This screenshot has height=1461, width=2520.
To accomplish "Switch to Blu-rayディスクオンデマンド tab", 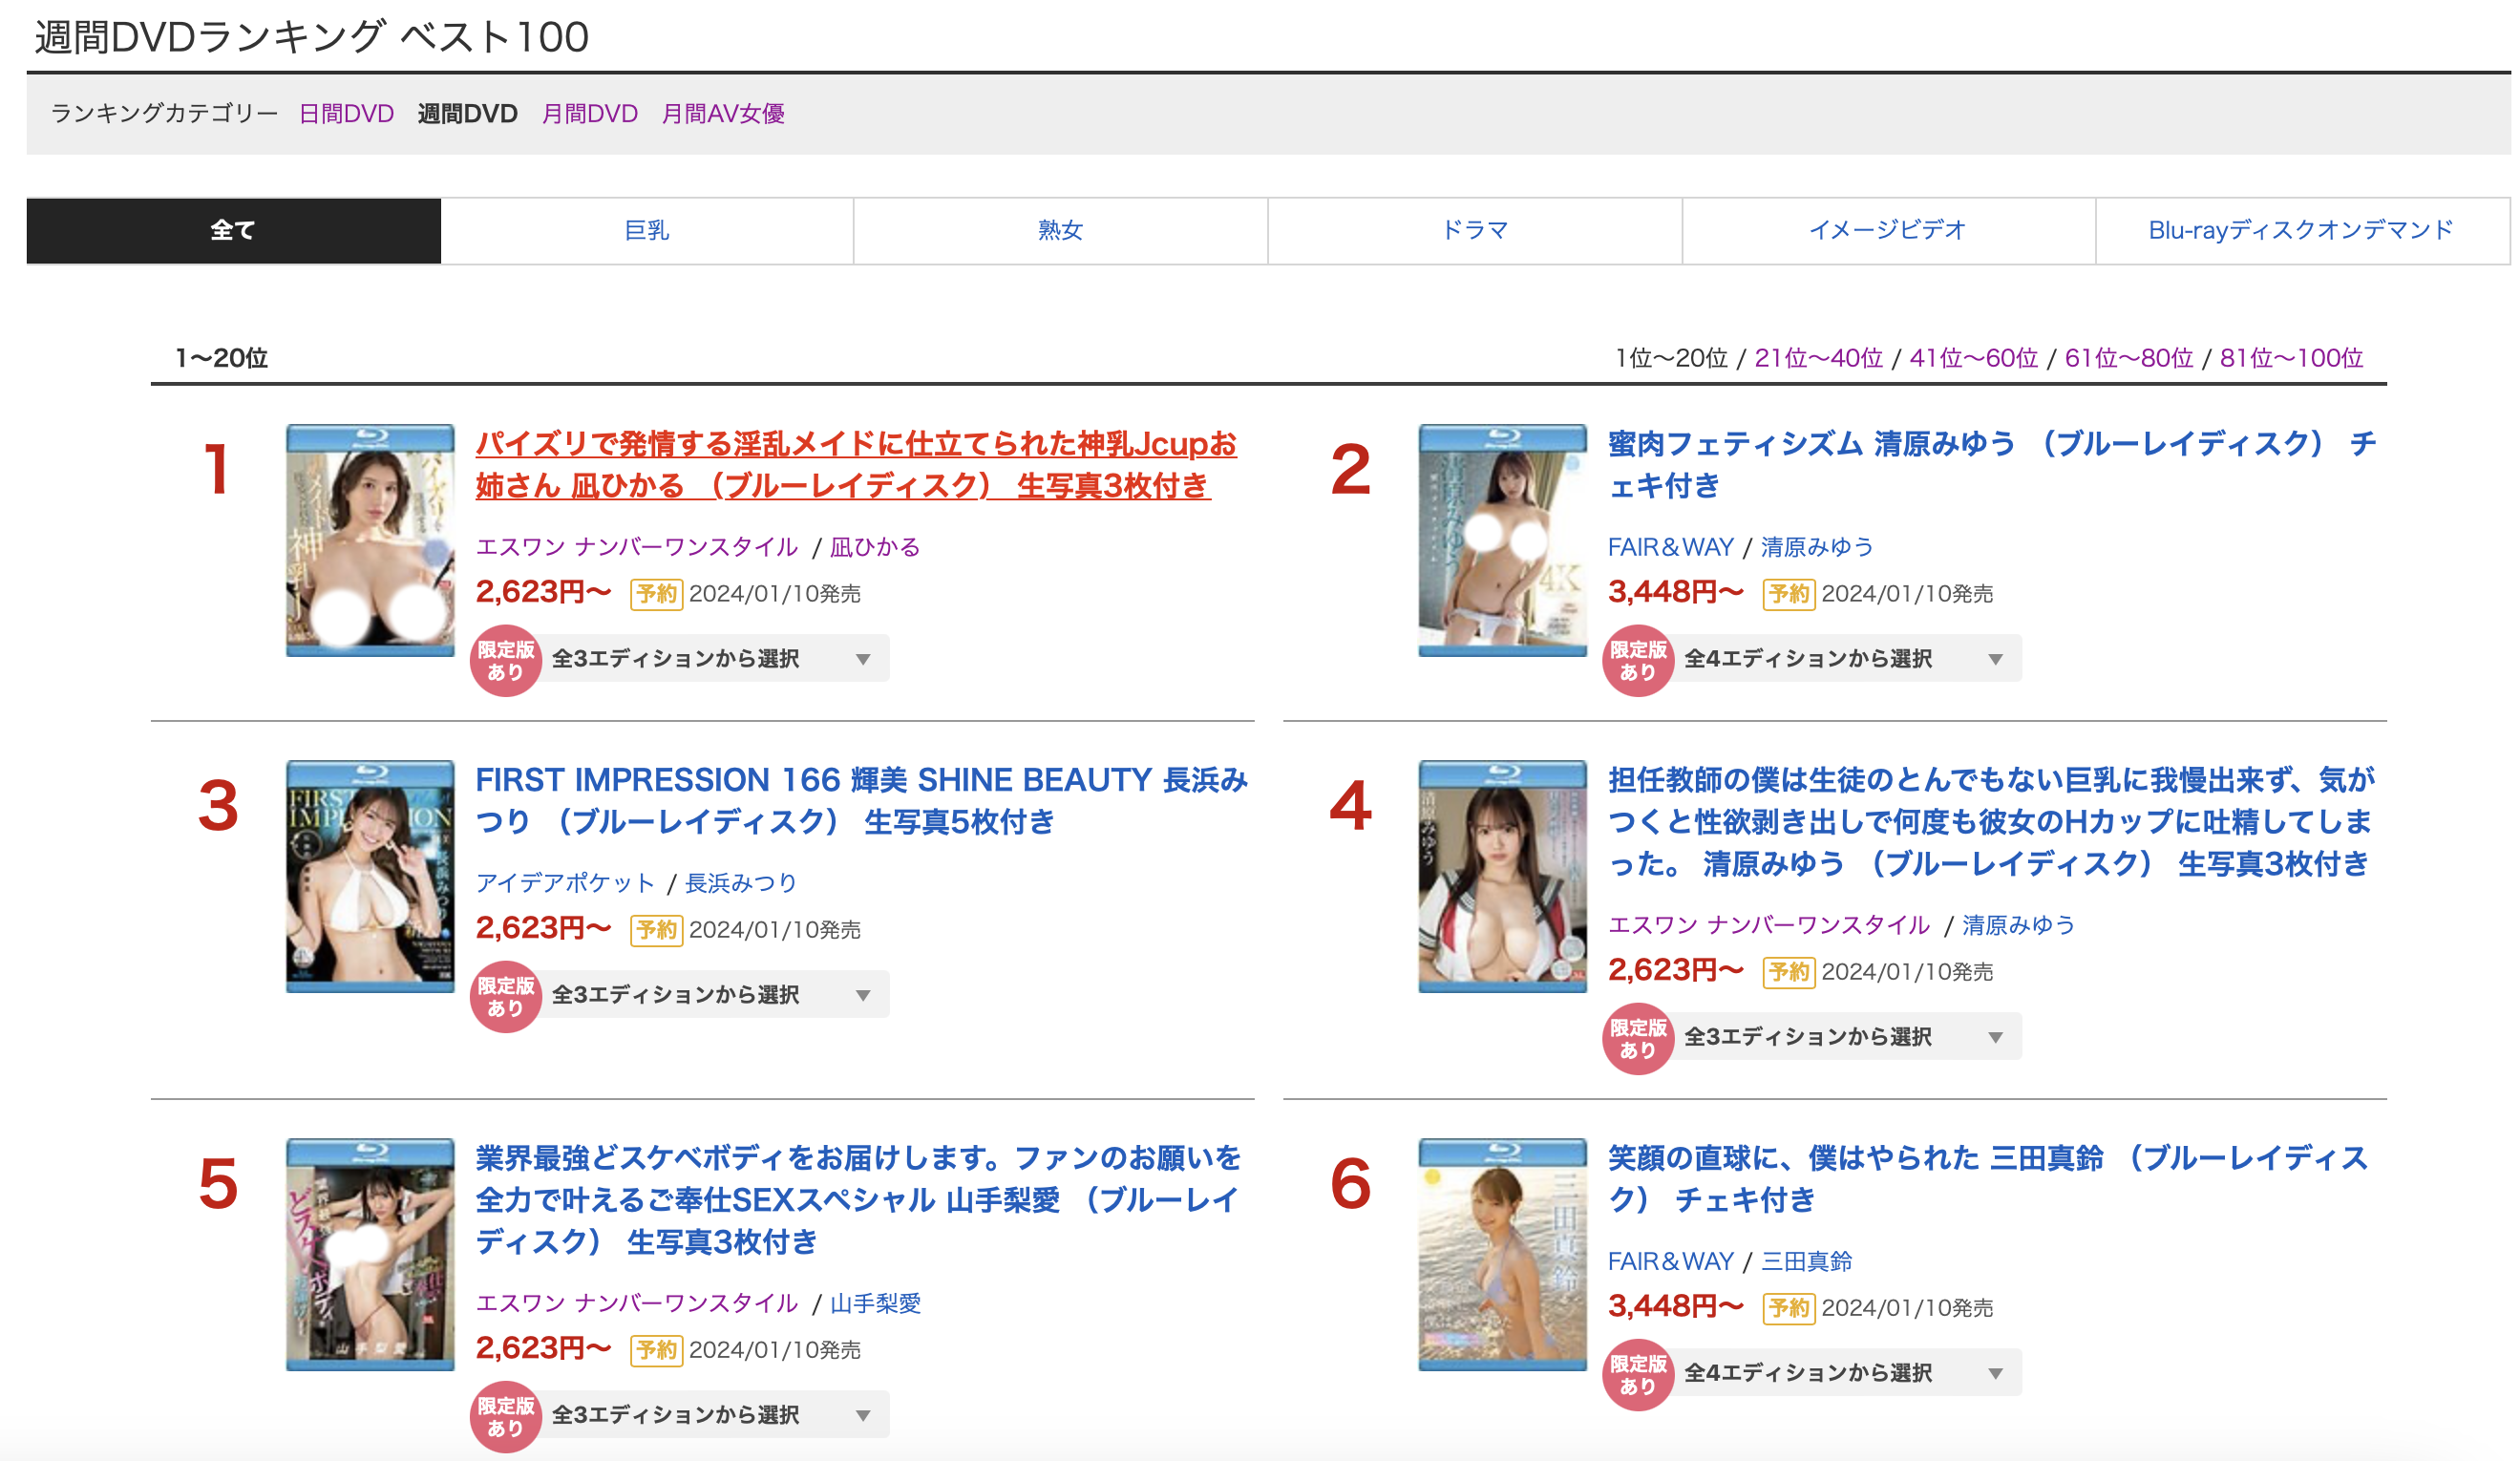I will 2300,231.
